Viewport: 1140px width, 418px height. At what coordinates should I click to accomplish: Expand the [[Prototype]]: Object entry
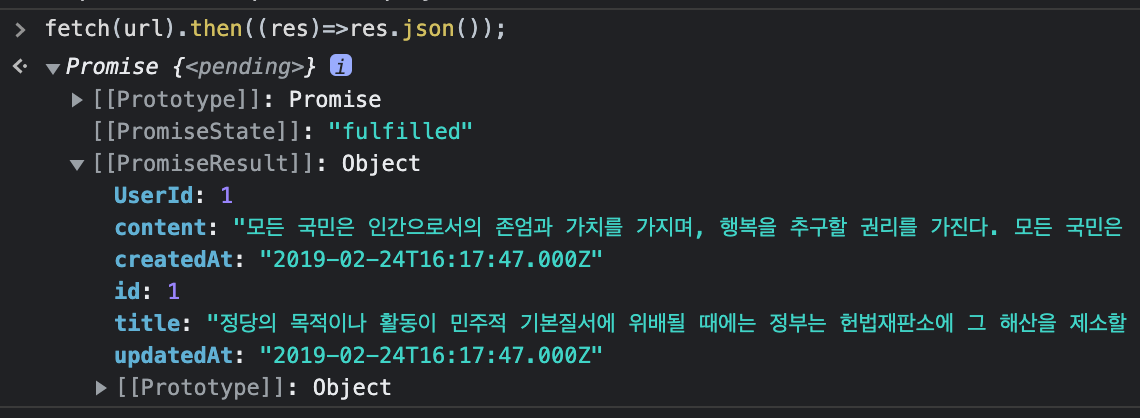101,388
